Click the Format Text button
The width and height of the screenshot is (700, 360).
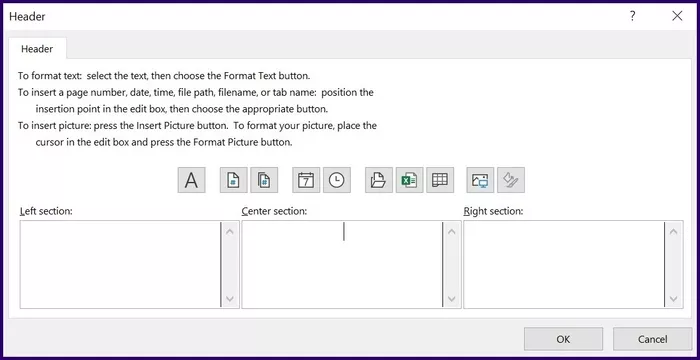pyautogui.click(x=192, y=180)
